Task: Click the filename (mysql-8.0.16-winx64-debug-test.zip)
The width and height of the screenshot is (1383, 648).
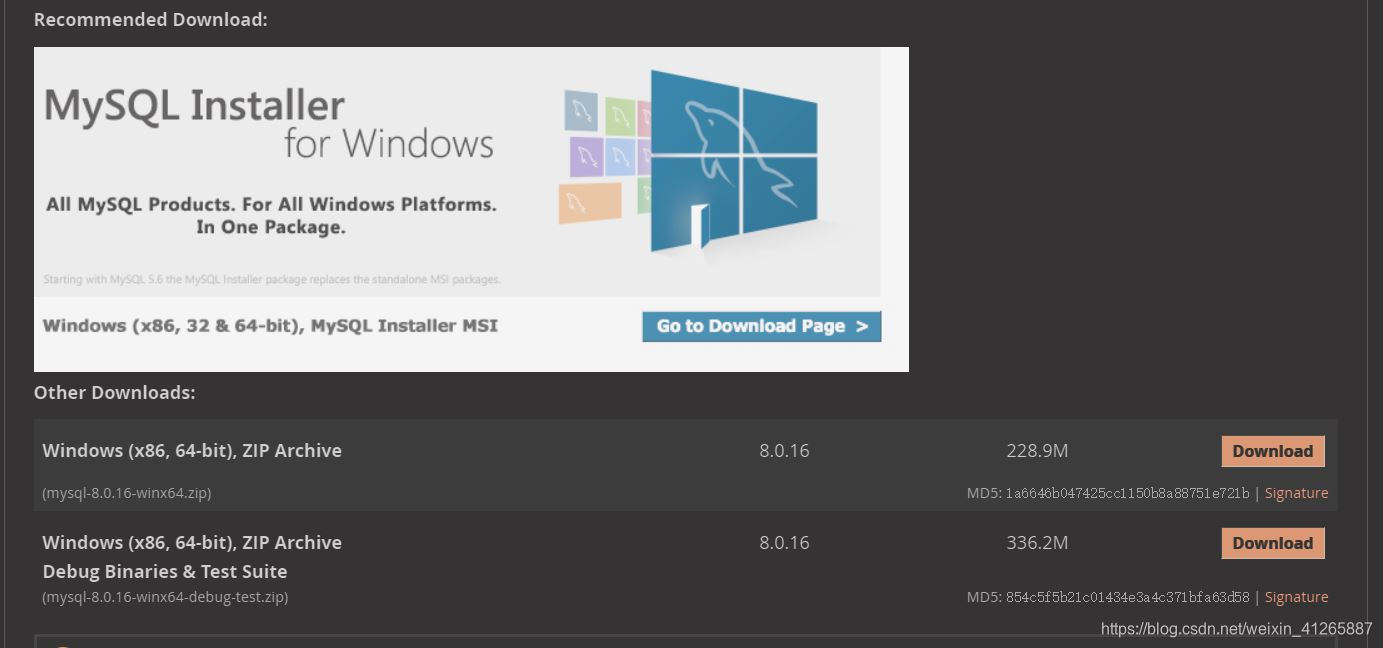Action: click(x=165, y=597)
